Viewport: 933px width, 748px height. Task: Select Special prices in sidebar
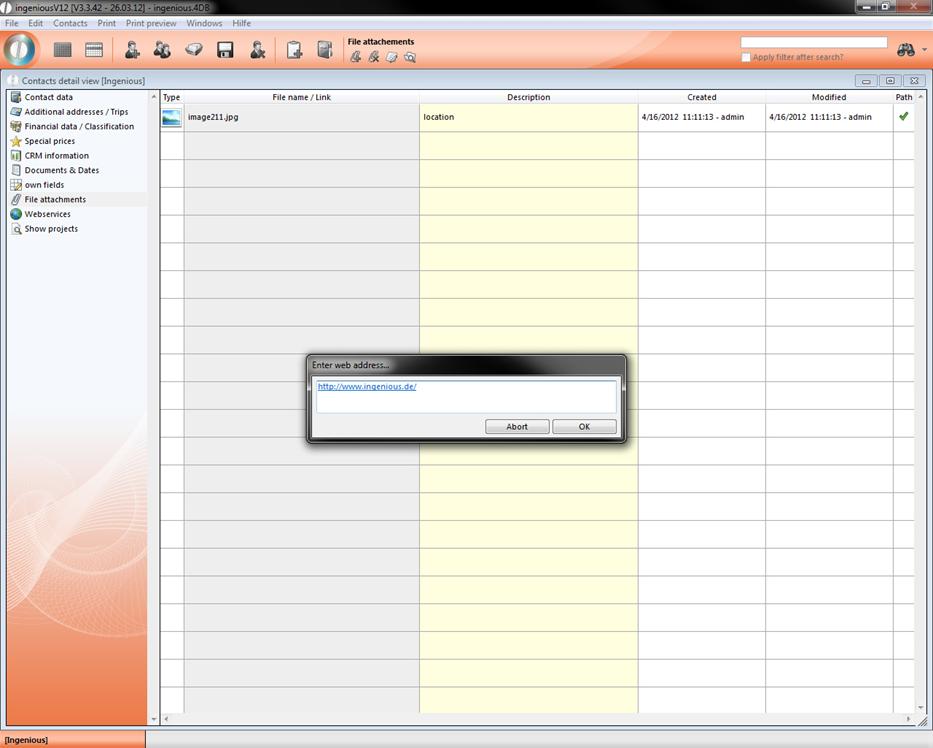tap(49, 141)
